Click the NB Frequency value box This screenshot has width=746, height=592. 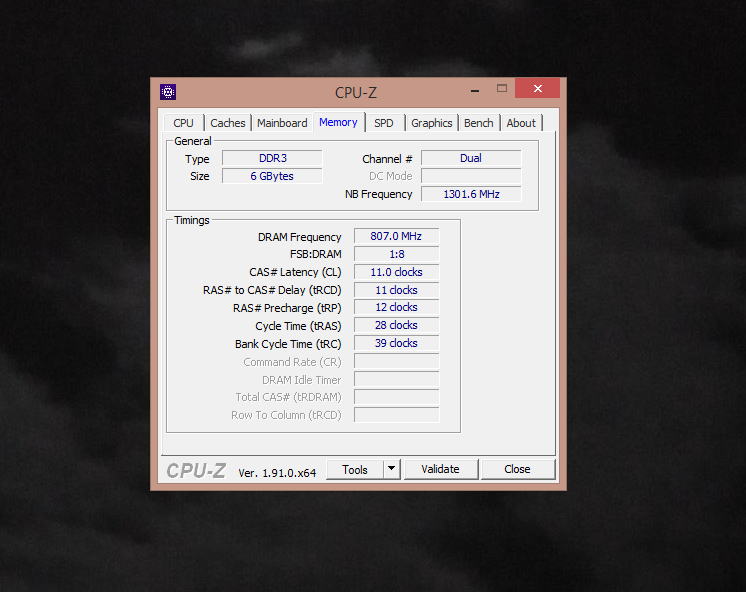471,194
